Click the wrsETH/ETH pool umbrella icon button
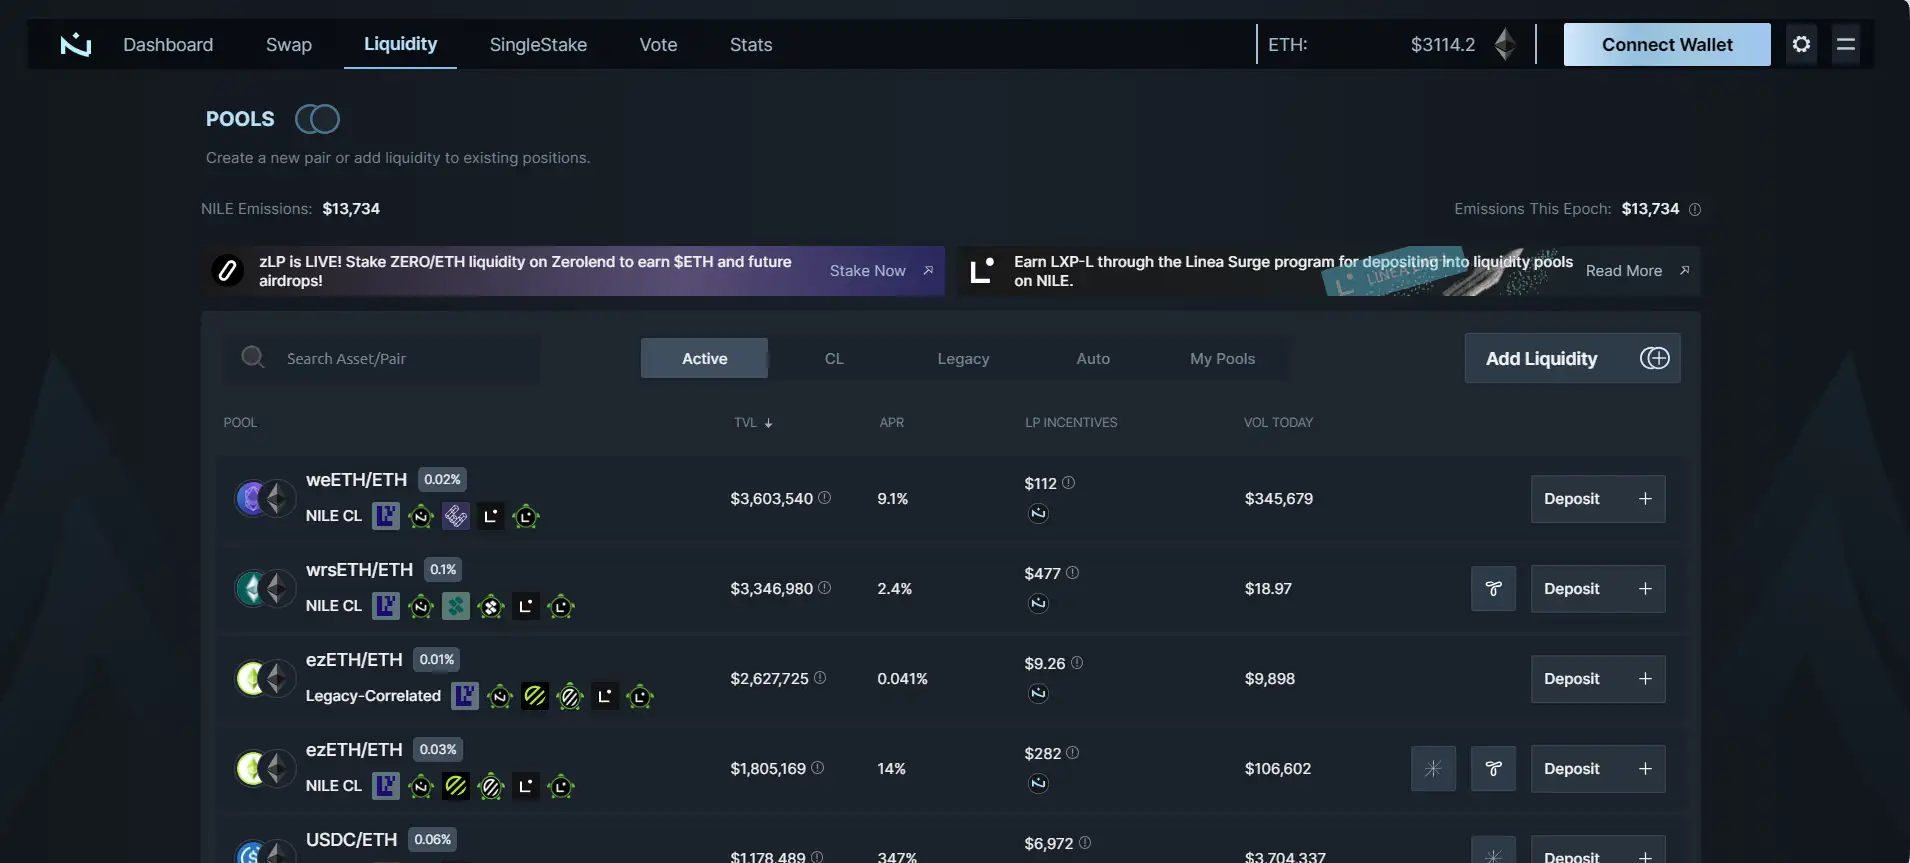The width and height of the screenshot is (1910, 863). (x=1493, y=589)
